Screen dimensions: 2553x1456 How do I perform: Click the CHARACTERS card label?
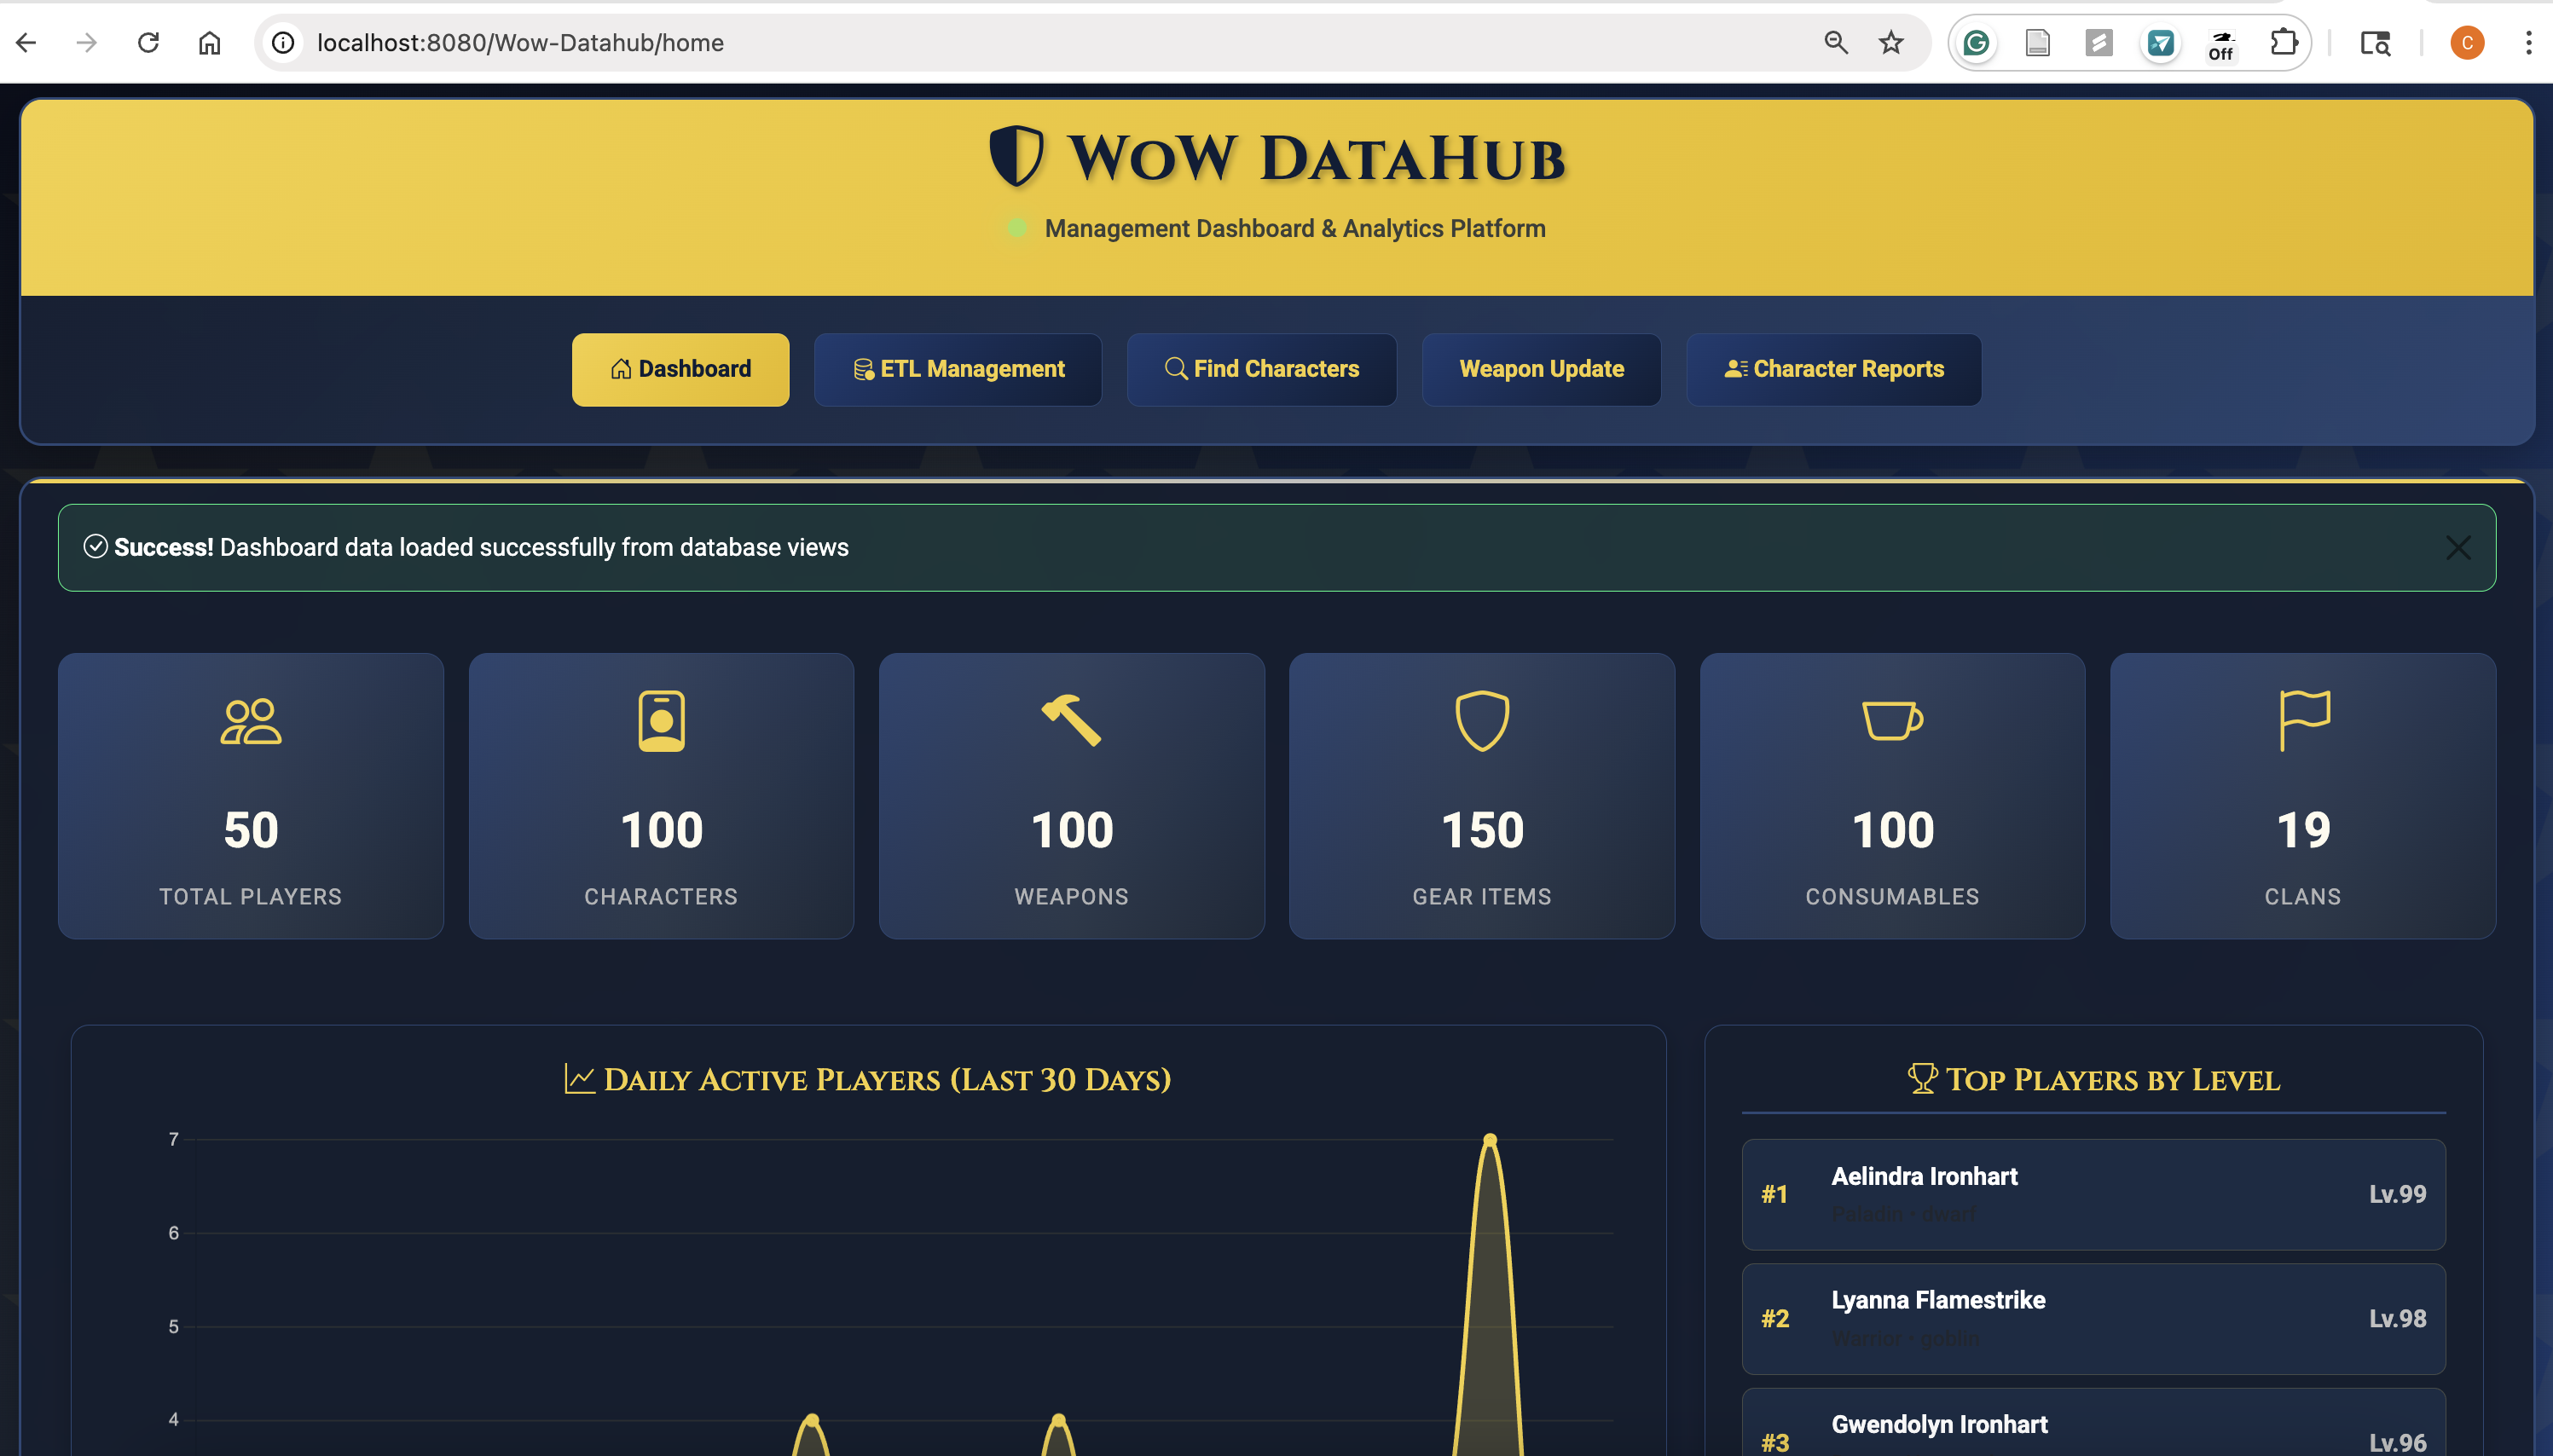click(661, 897)
